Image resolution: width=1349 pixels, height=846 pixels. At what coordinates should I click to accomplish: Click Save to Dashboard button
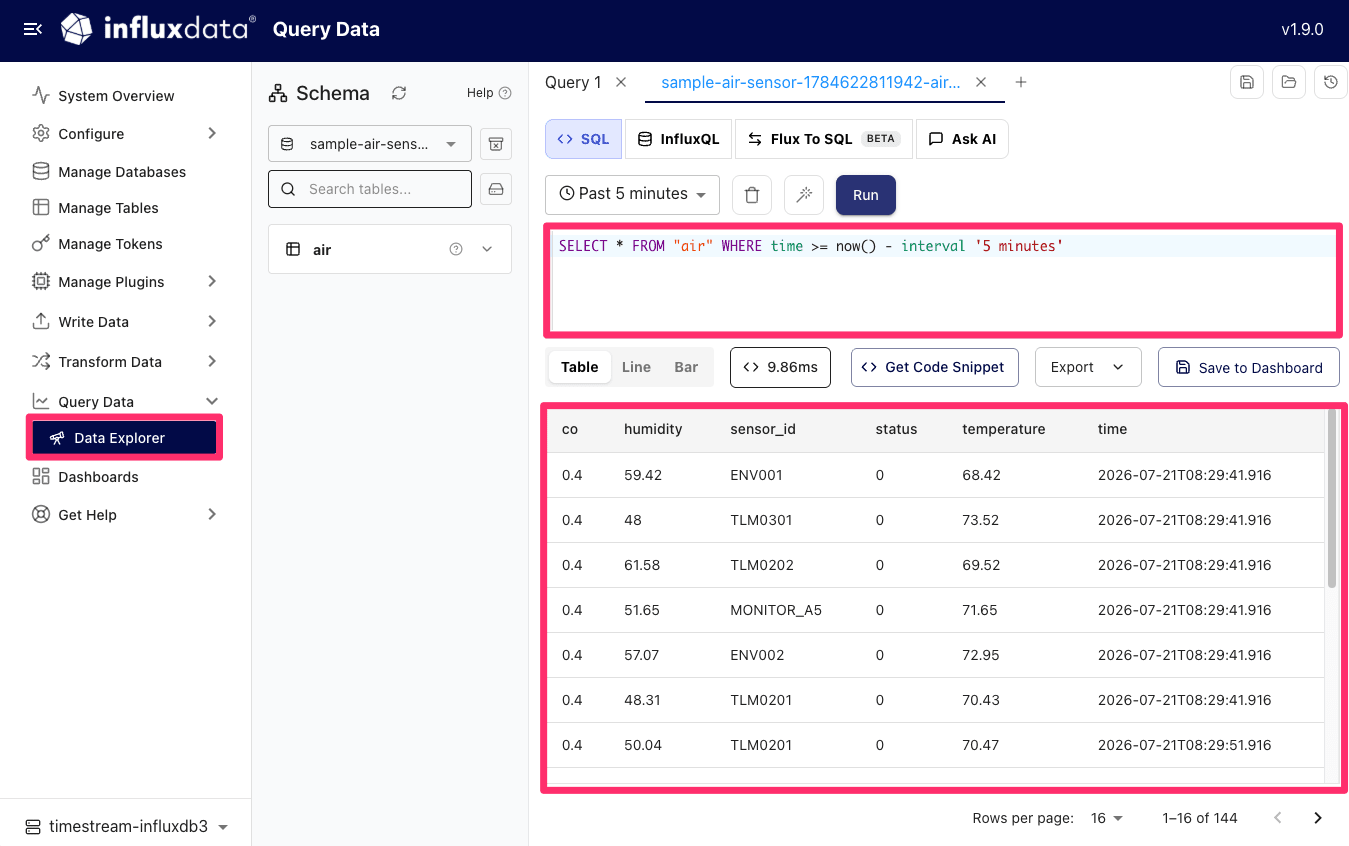1248,367
